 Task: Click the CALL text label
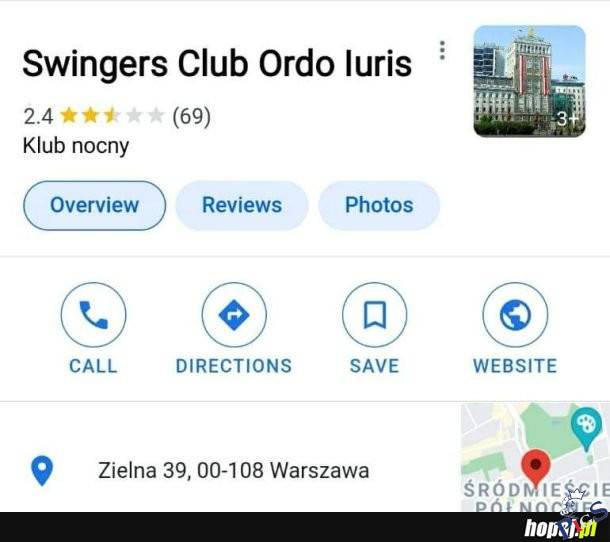[93, 366]
